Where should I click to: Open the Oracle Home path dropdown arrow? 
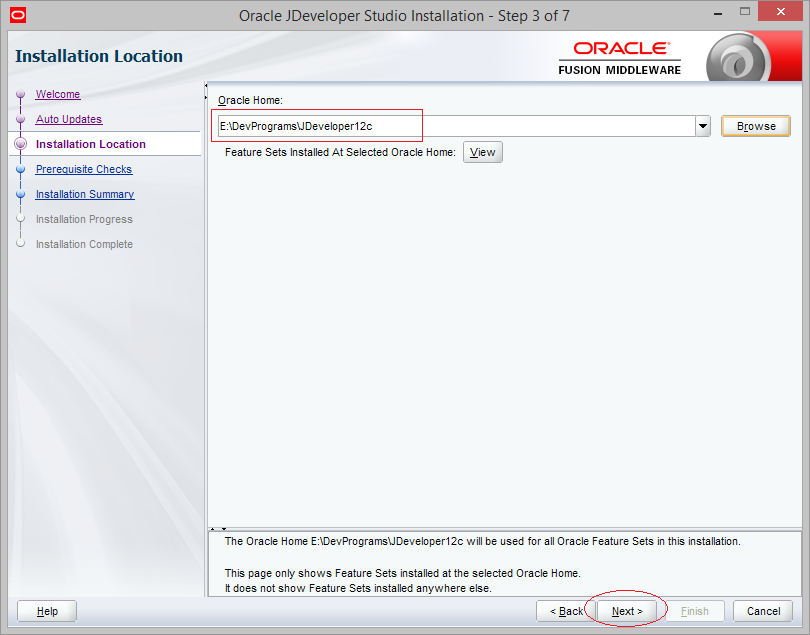click(x=703, y=126)
